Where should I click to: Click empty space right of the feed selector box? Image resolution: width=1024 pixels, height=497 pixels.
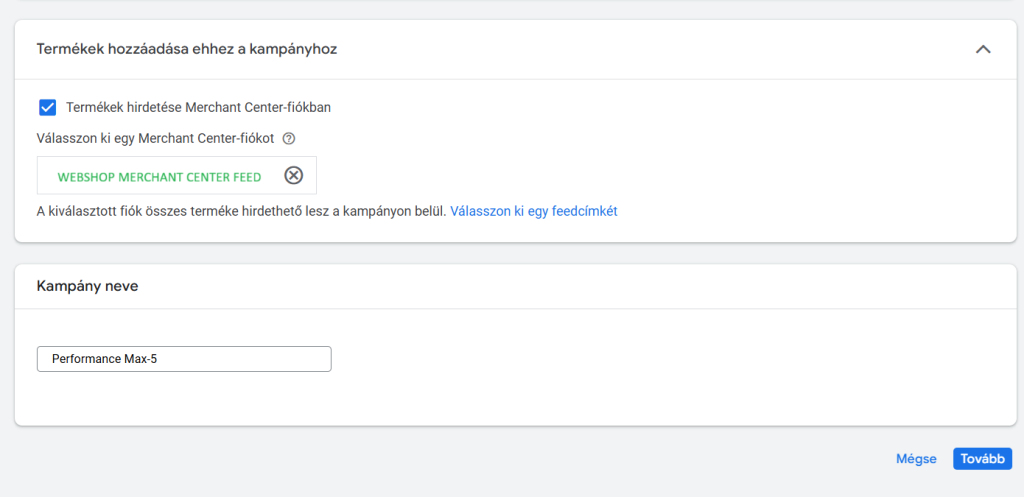[x=600, y=176]
